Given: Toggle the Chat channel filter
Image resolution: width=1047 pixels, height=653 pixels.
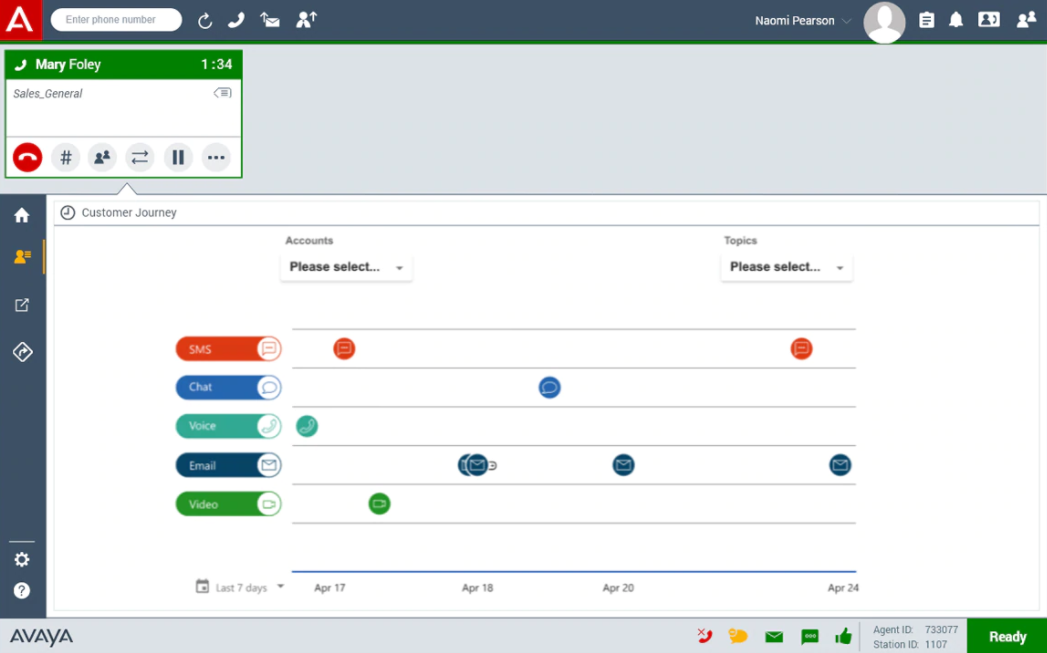Looking at the screenshot, I should pos(228,388).
